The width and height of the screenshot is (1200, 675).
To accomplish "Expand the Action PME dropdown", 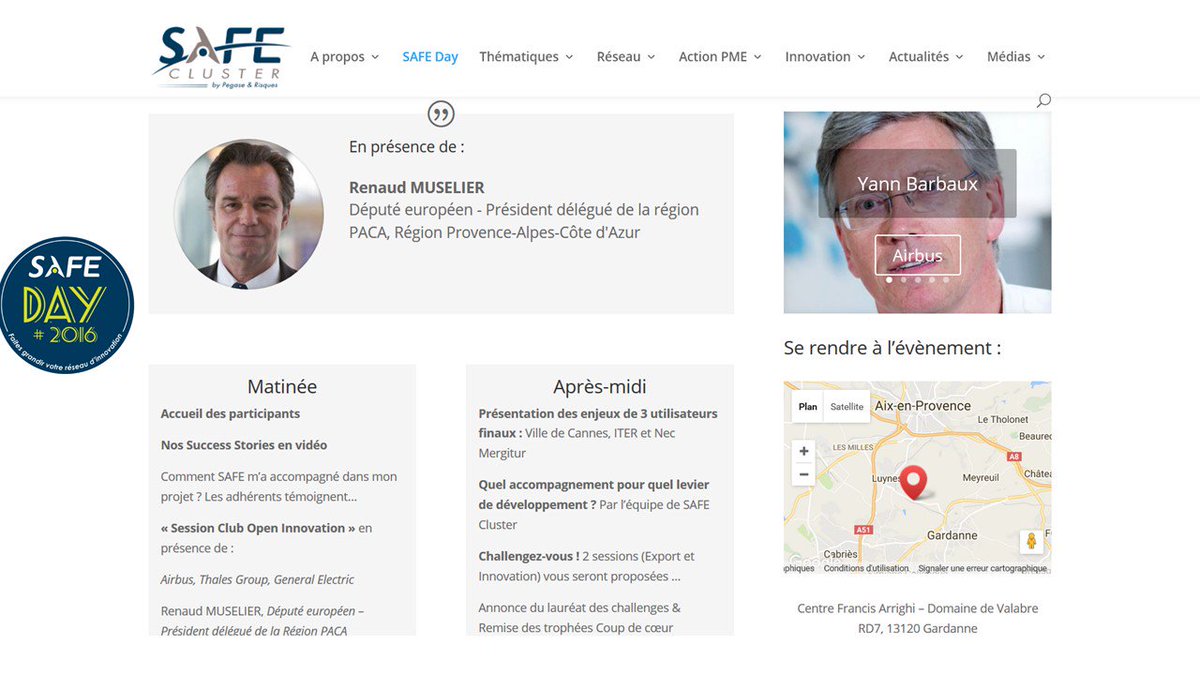I will click(x=720, y=57).
